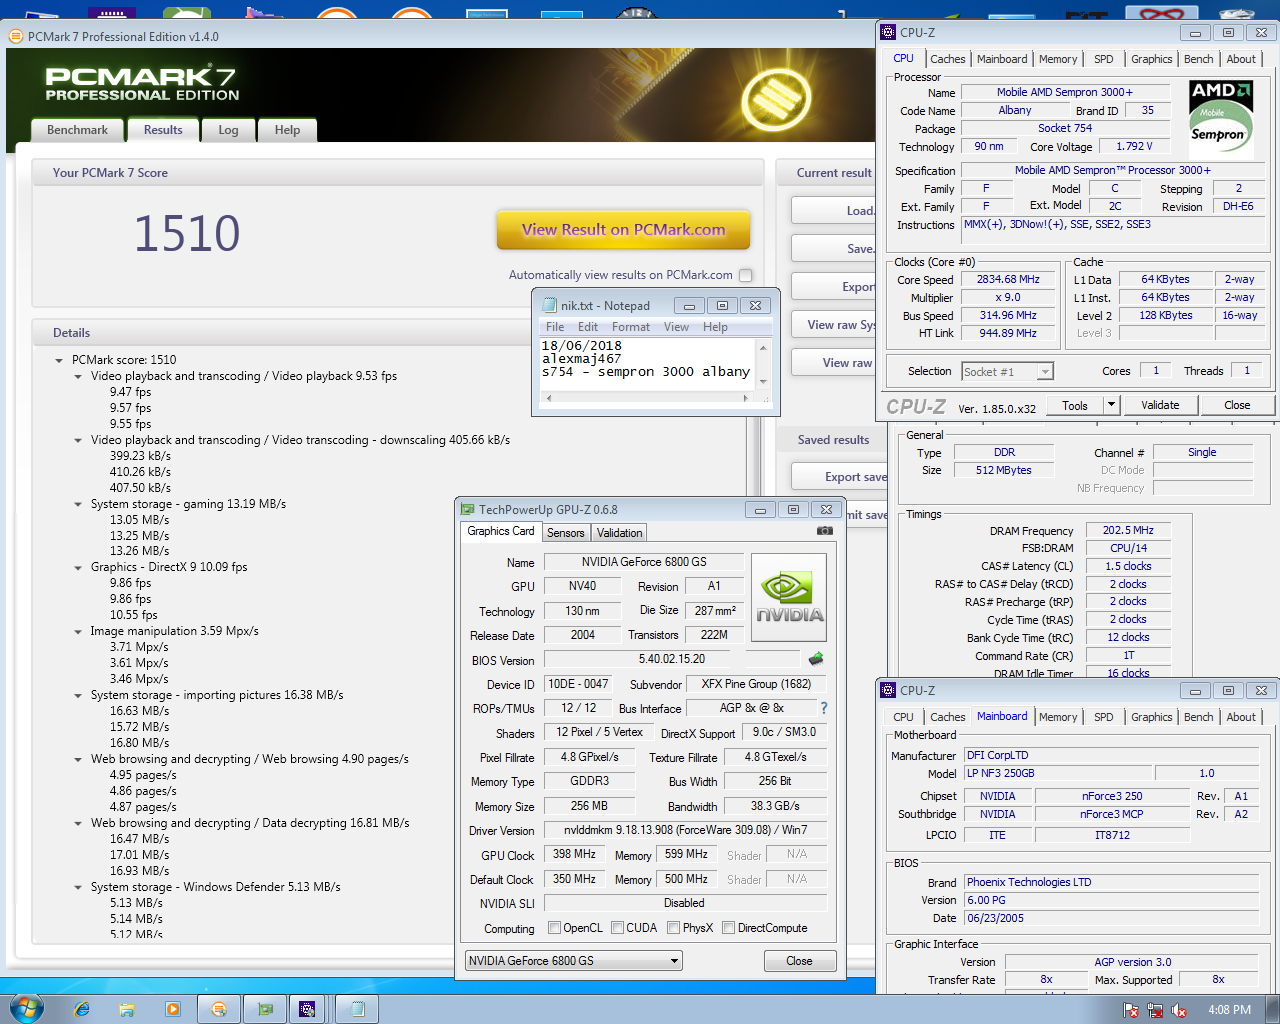
Task: Click Load button in Current result
Action: click(833, 211)
